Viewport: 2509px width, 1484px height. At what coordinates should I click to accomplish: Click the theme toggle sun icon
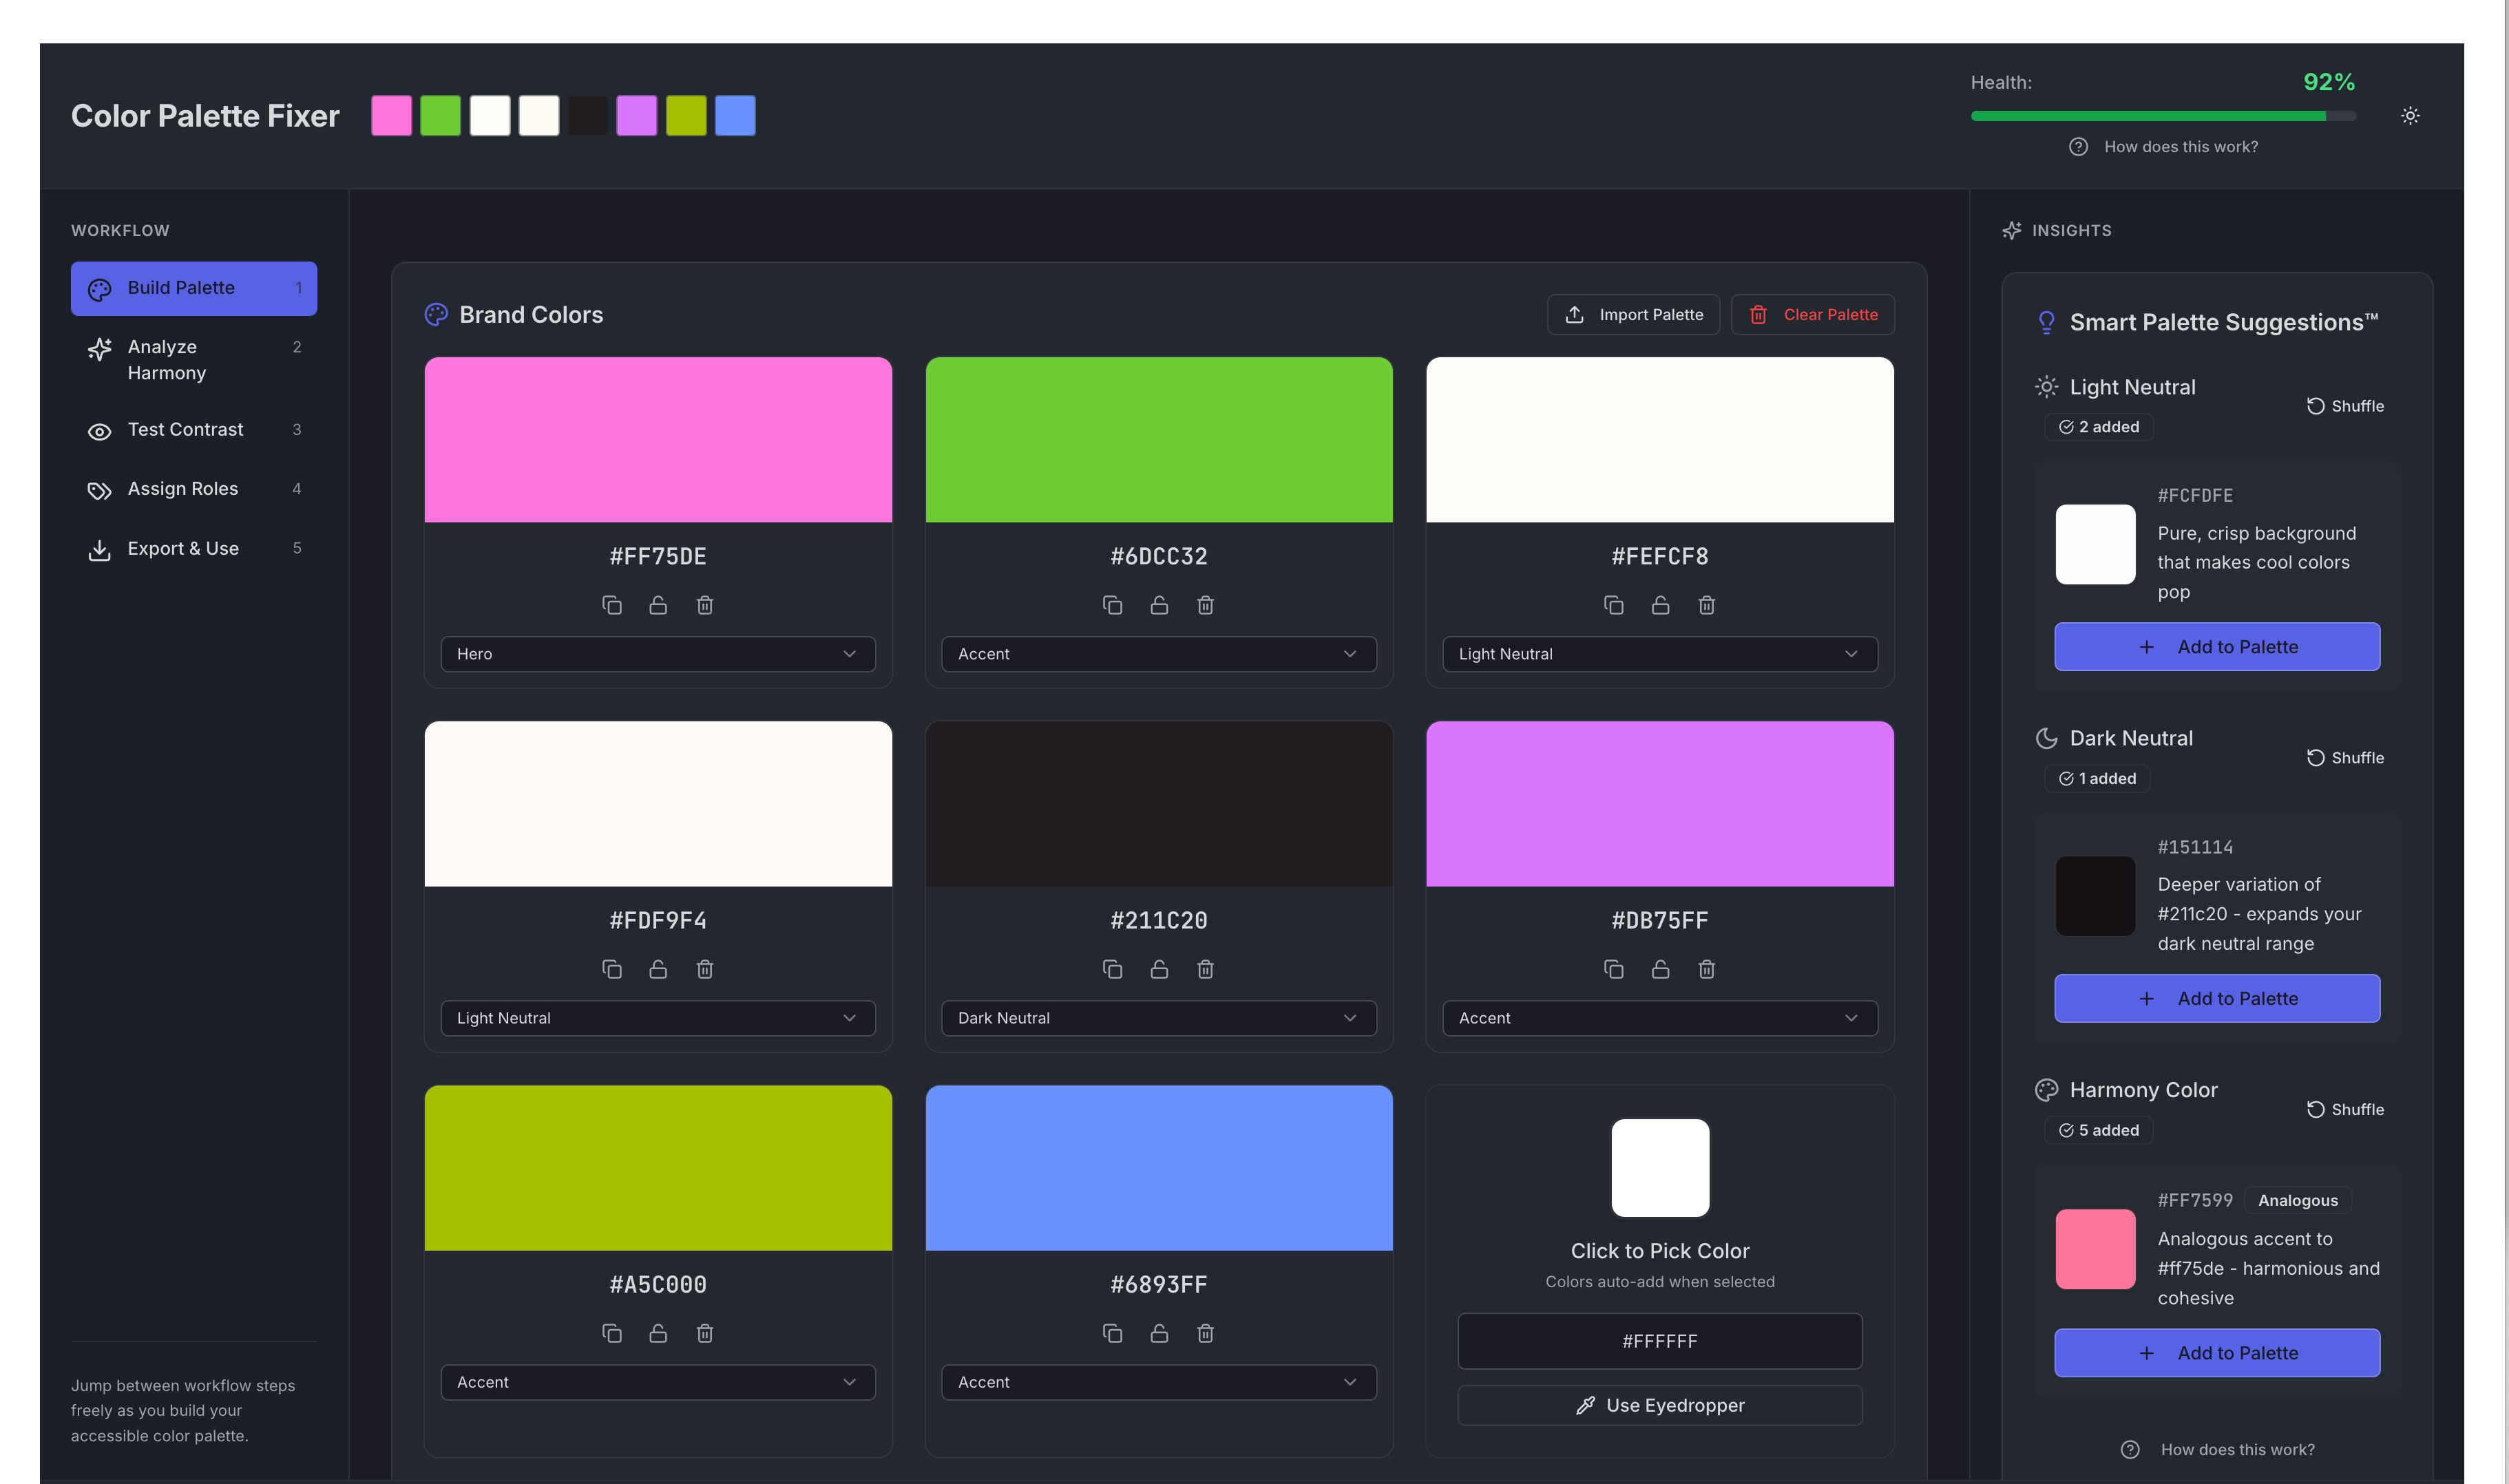click(x=2410, y=116)
